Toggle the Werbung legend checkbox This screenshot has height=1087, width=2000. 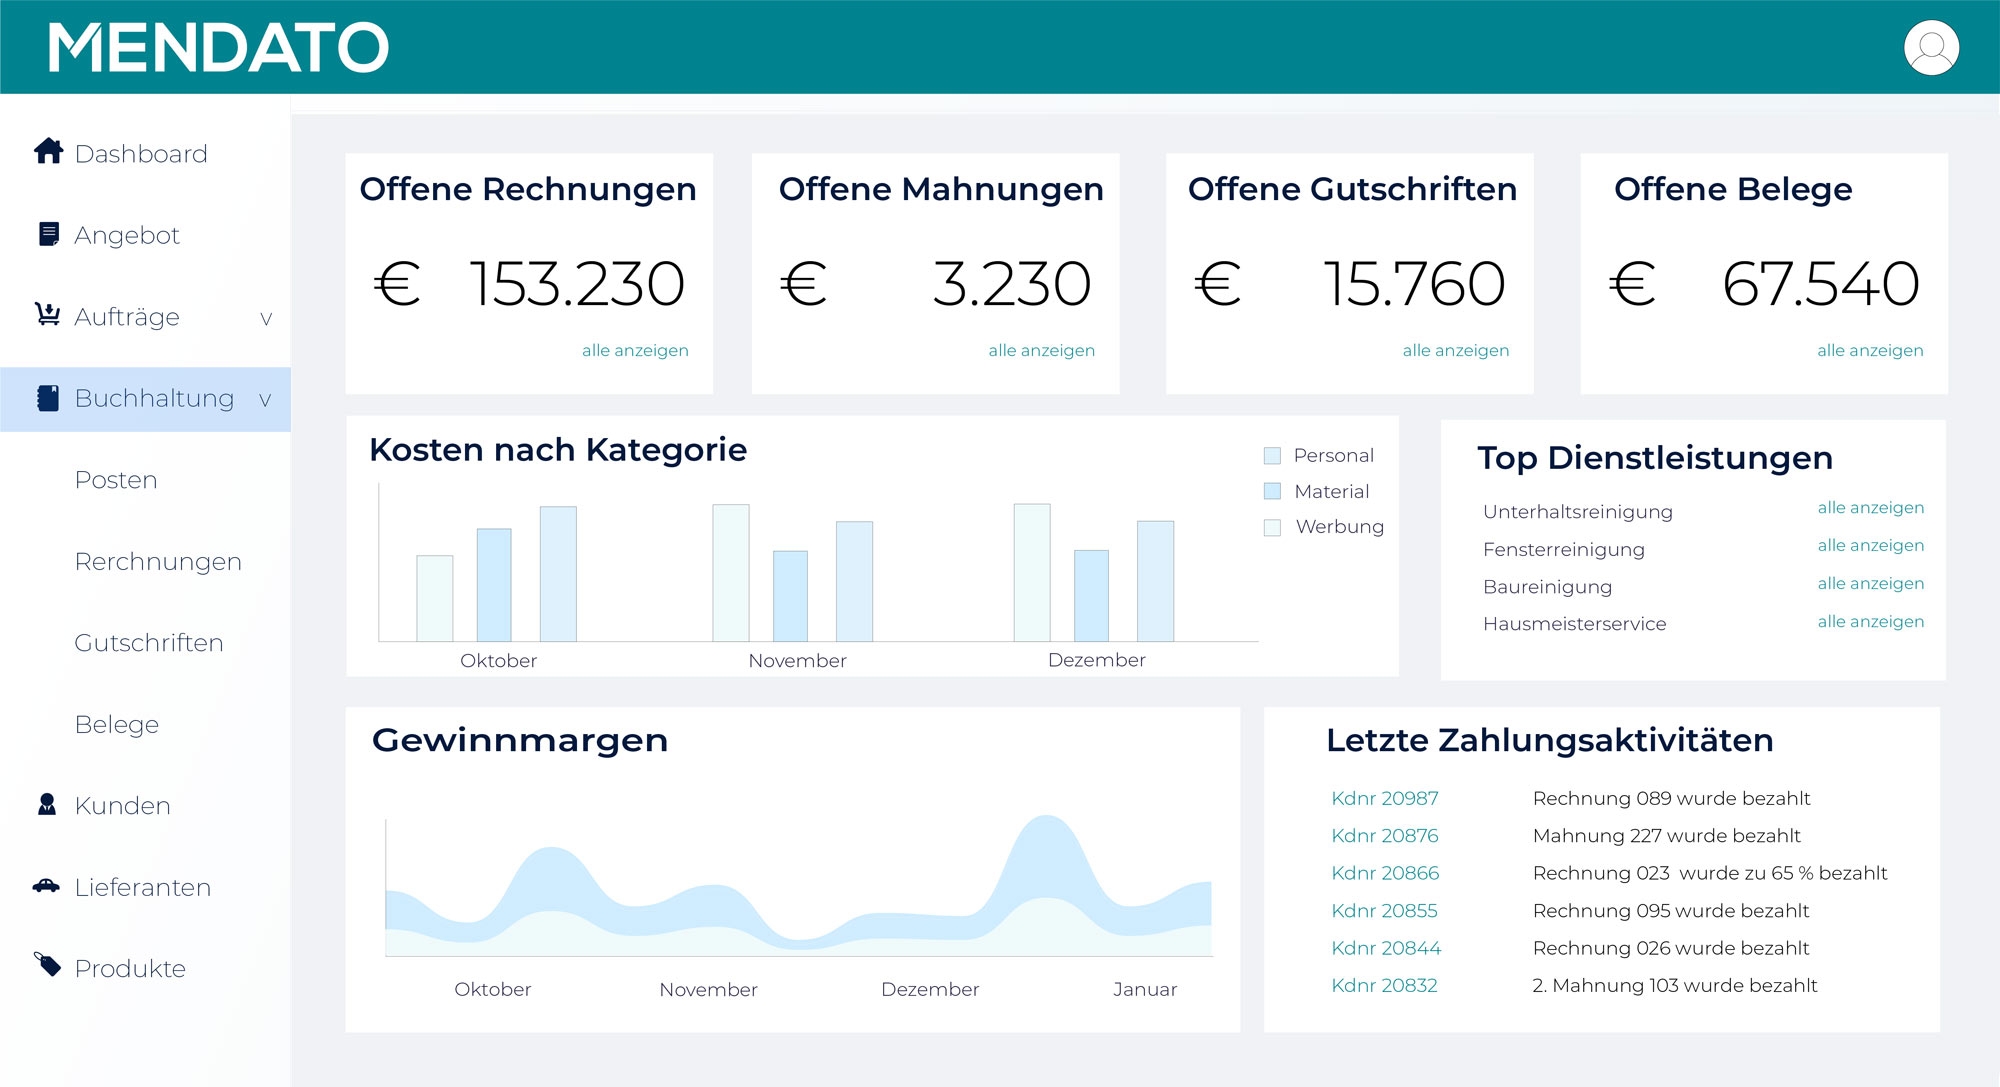[x=1272, y=527]
